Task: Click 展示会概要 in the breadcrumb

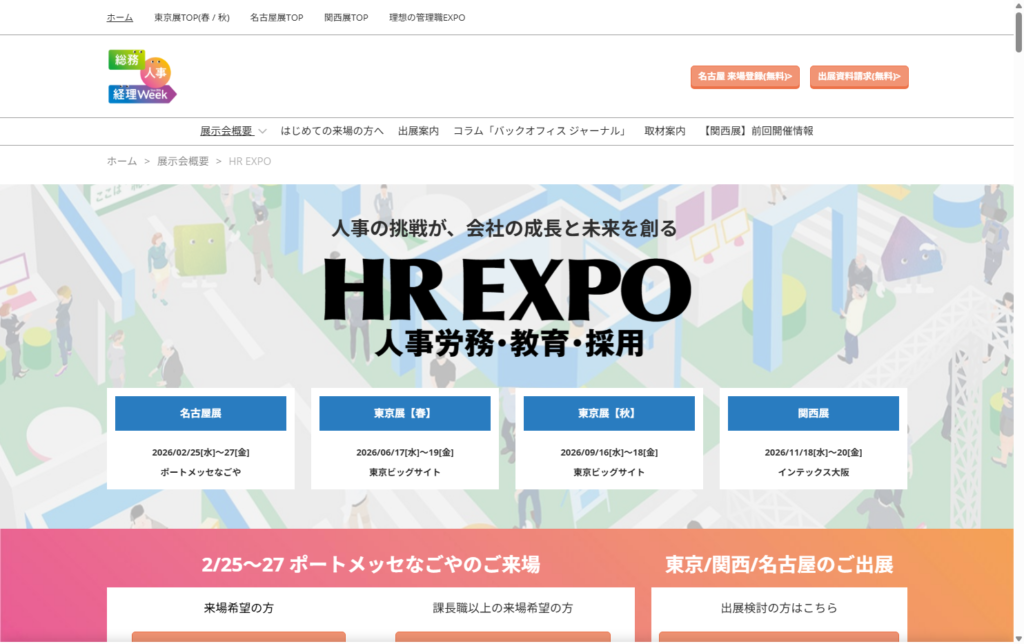Action: click(183, 161)
